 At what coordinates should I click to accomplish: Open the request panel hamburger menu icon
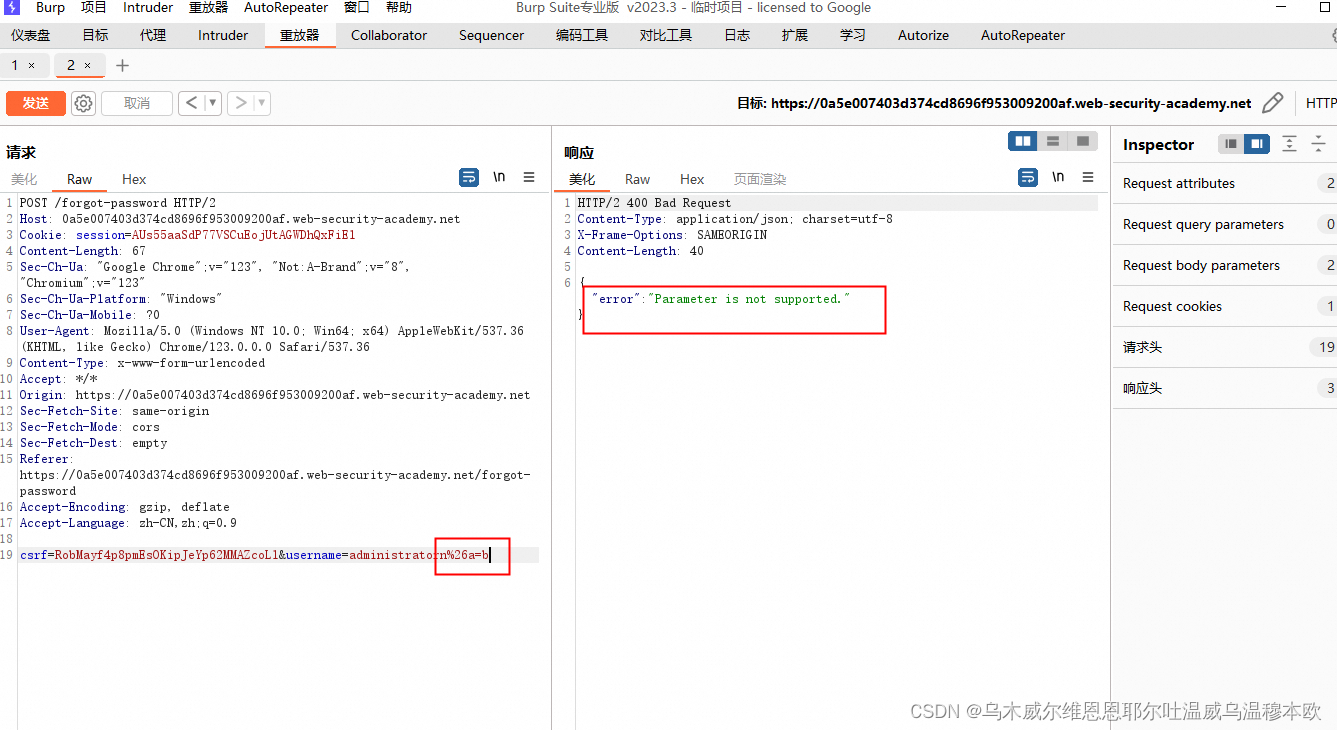529,177
